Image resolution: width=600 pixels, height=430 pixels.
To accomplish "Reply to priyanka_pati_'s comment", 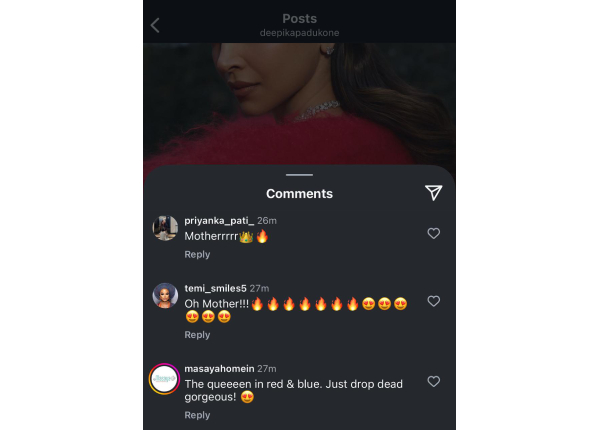I will [x=197, y=254].
